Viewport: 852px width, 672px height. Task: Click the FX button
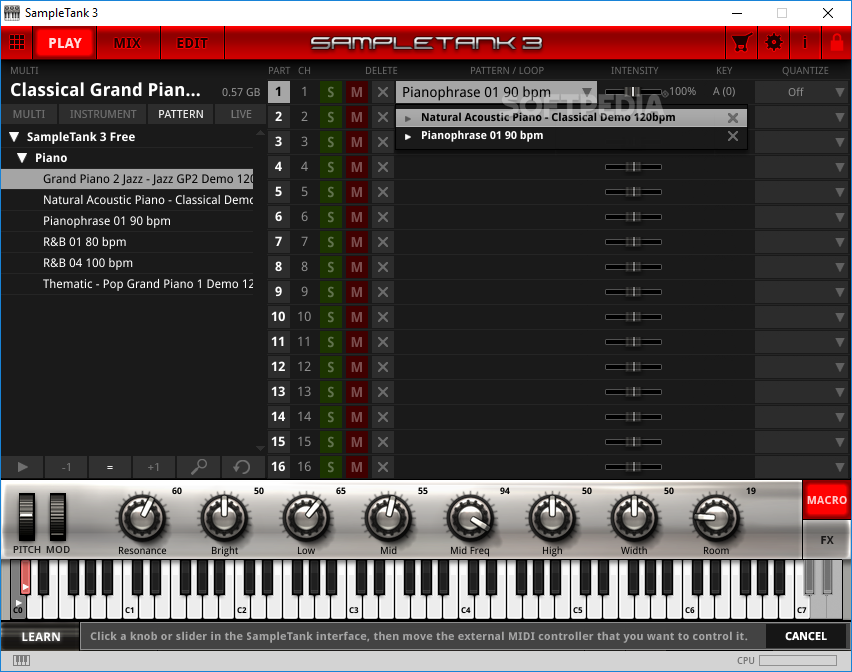[x=826, y=540]
